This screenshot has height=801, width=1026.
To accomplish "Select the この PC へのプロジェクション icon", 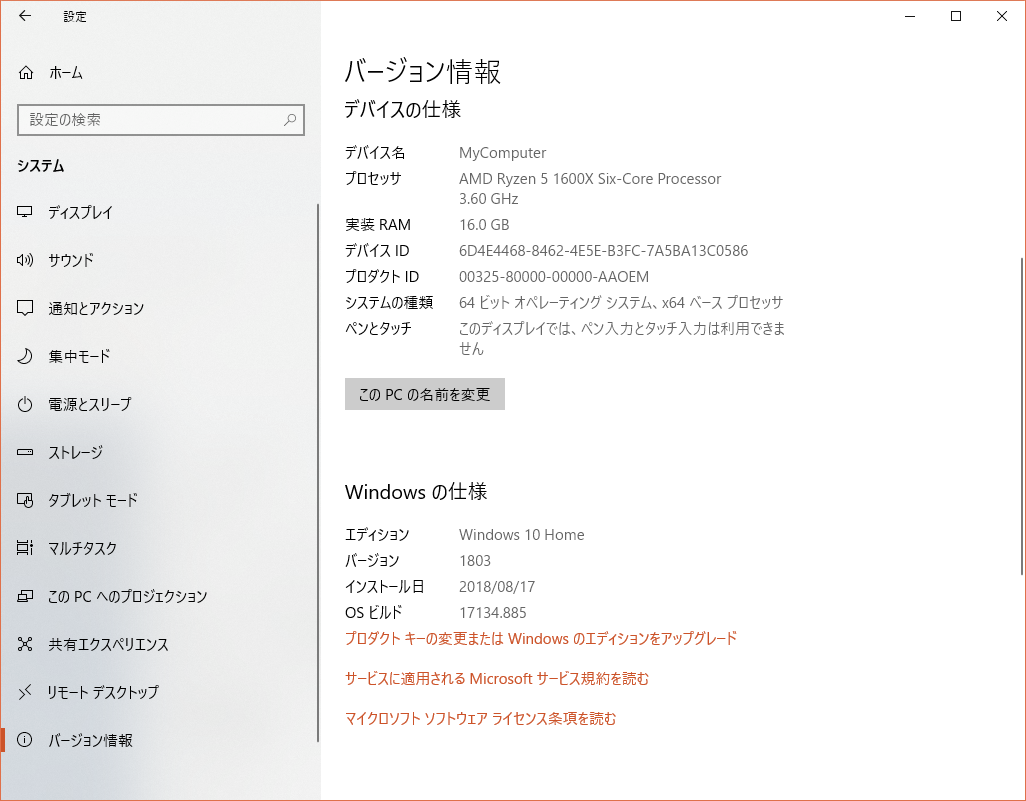I will (x=25, y=596).
